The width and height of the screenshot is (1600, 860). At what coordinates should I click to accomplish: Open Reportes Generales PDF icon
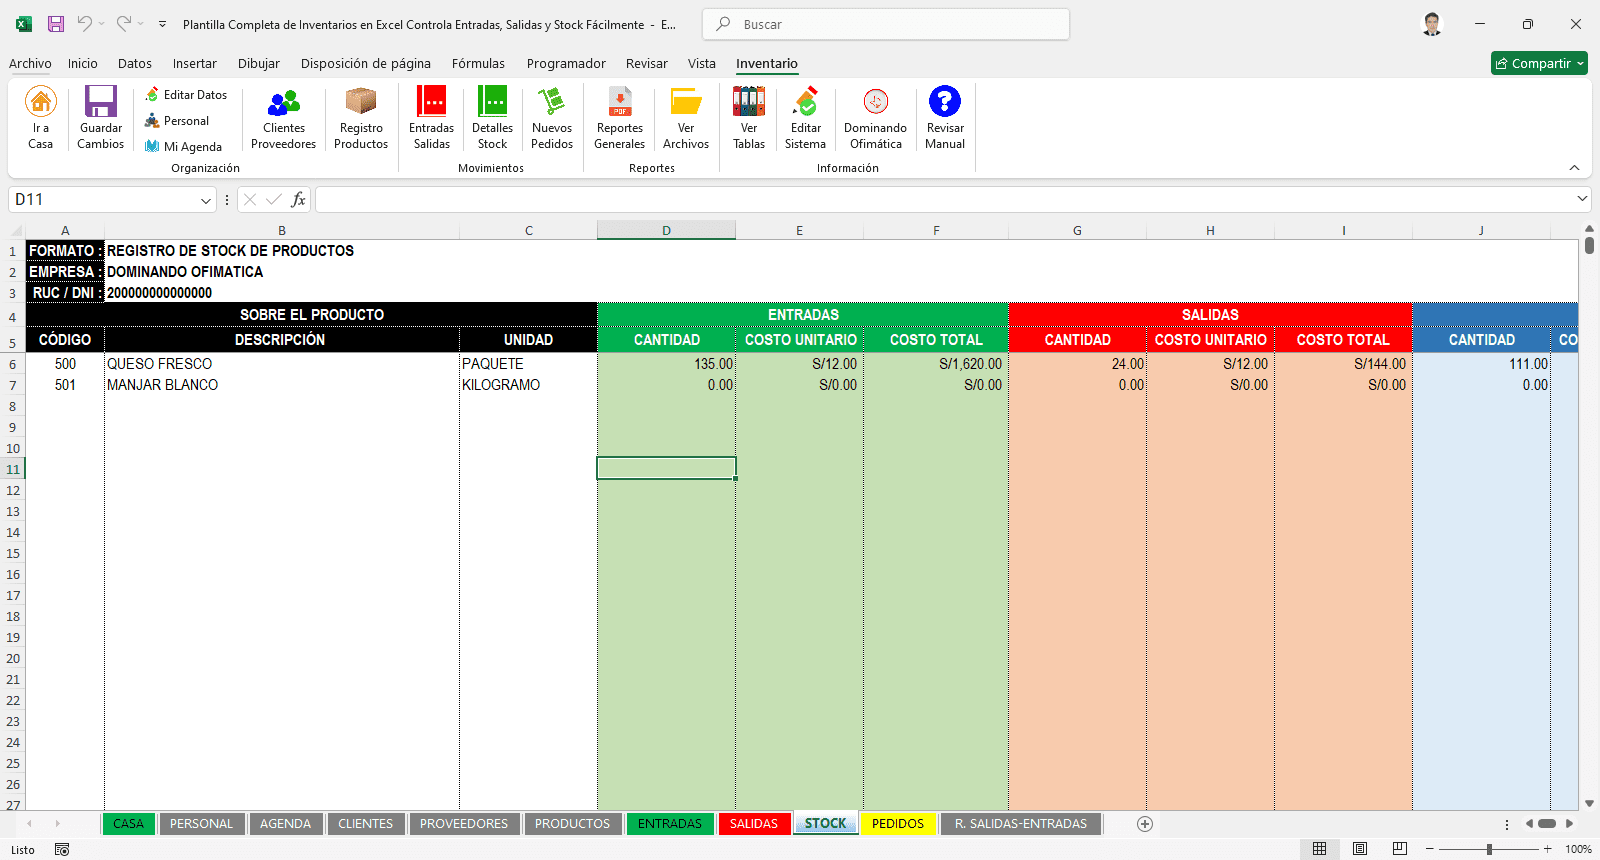(x=620, y=102)
